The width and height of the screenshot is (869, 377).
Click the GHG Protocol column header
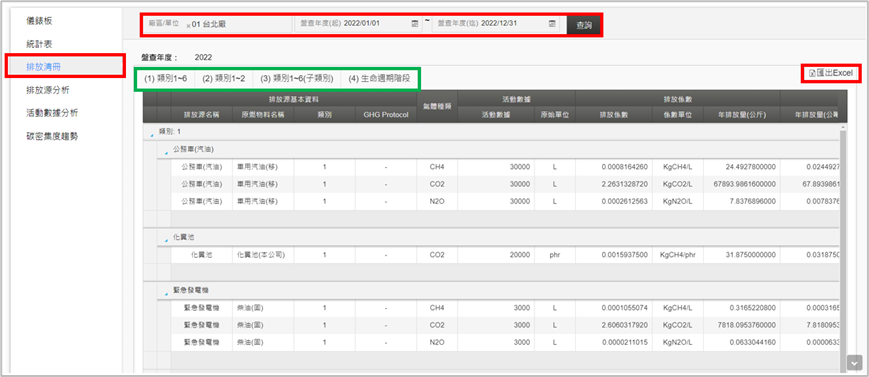click(x=386, y=115)
